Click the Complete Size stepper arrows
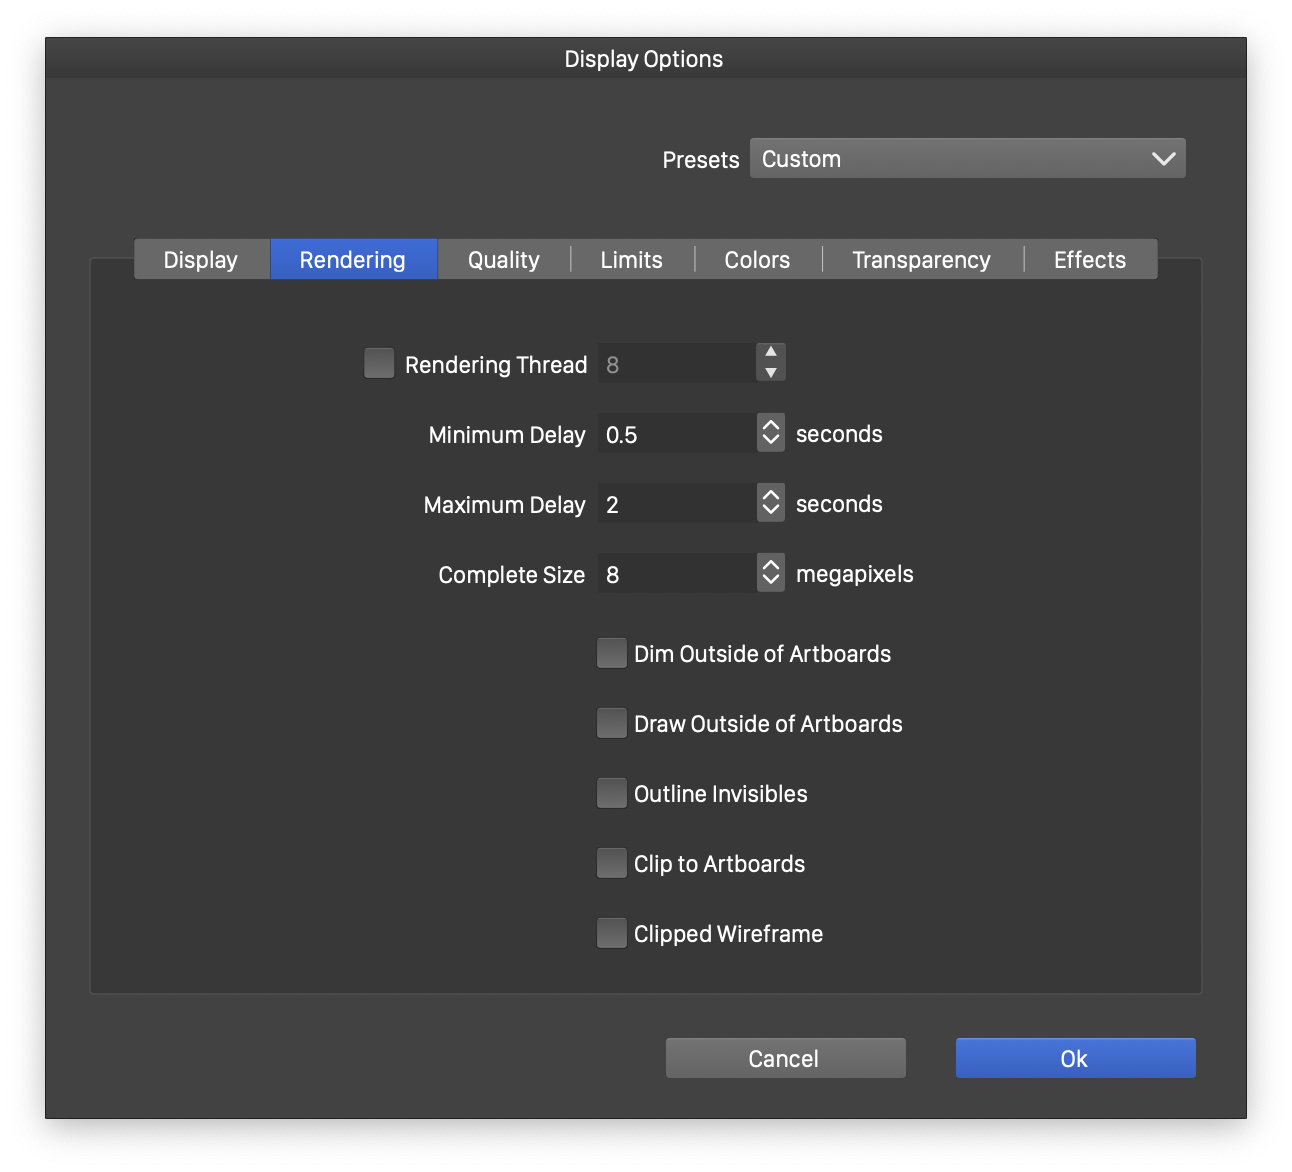This screenshot has height=1172, width=1292. 771,573
